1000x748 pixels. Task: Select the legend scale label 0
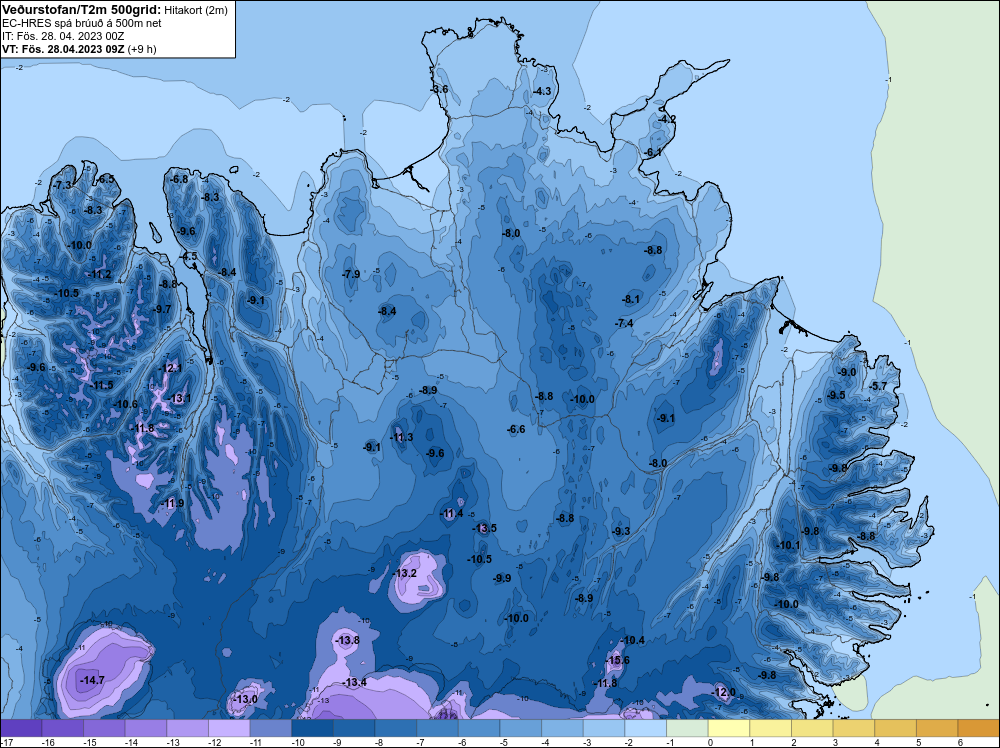[710, 742]
